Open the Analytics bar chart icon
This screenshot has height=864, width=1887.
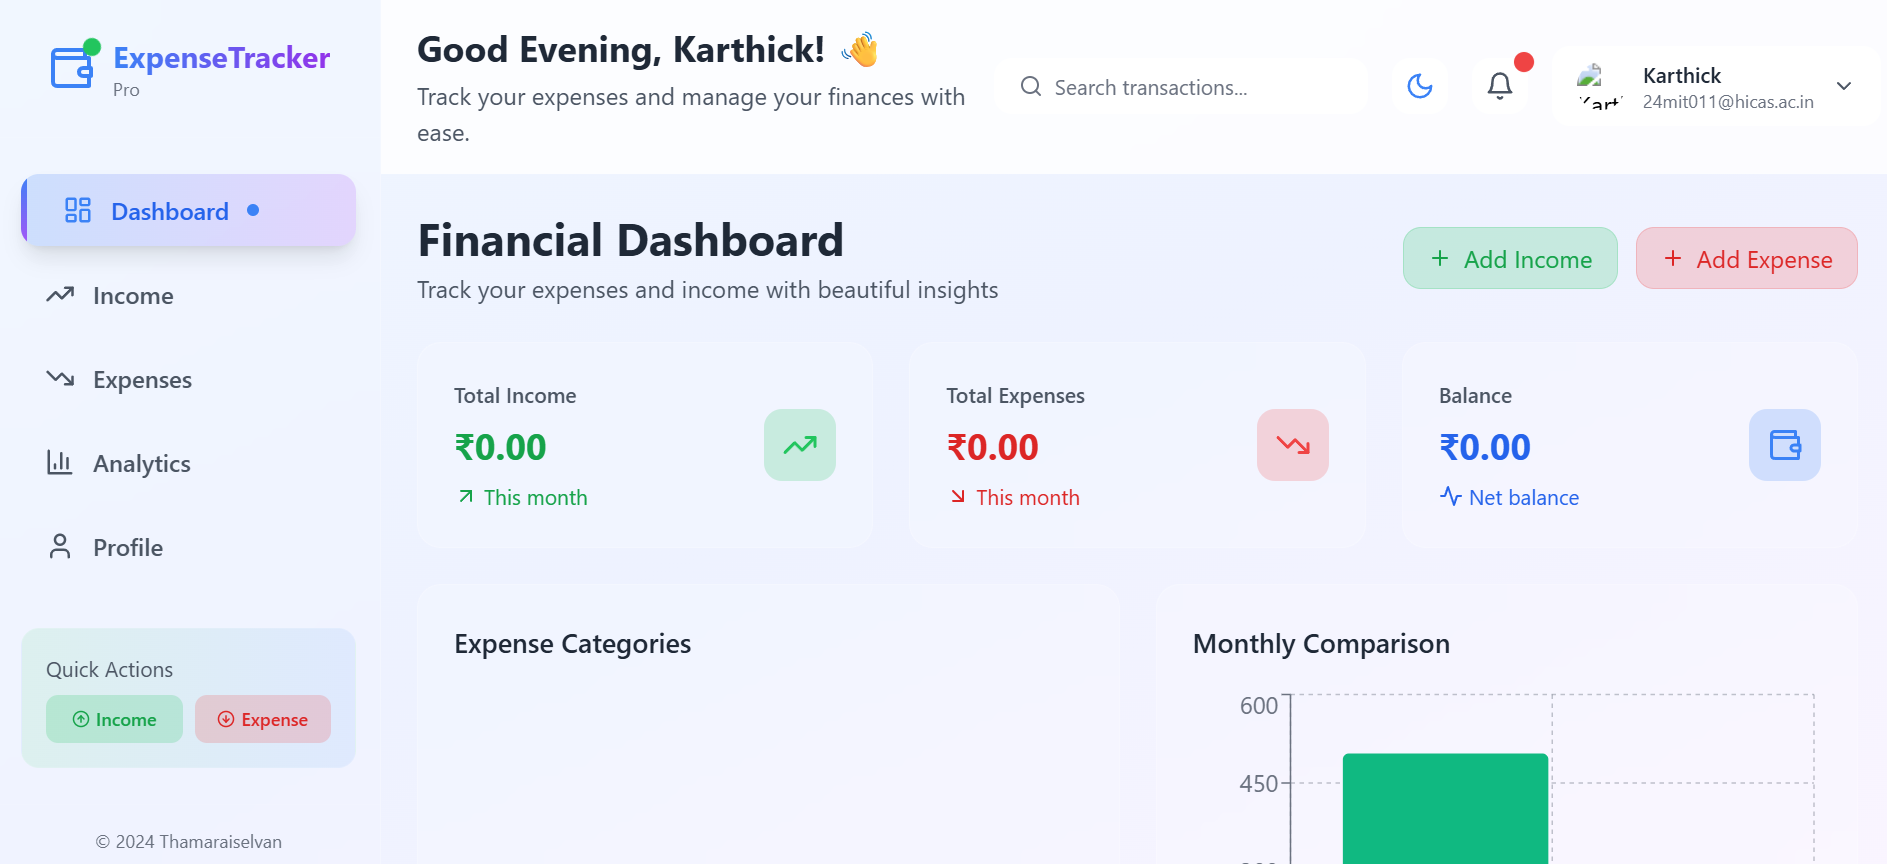[x=60, y=463]
